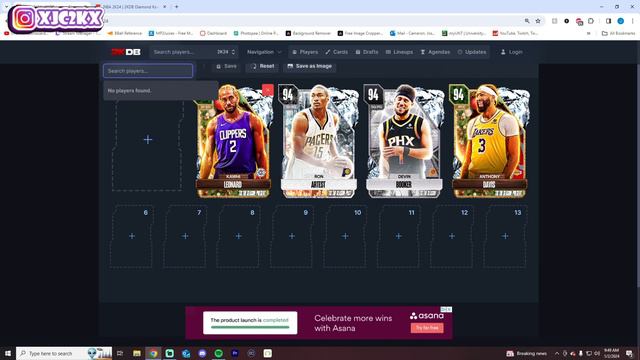
Task: Expand the Navigation dropdown
Action: (264, 52)
